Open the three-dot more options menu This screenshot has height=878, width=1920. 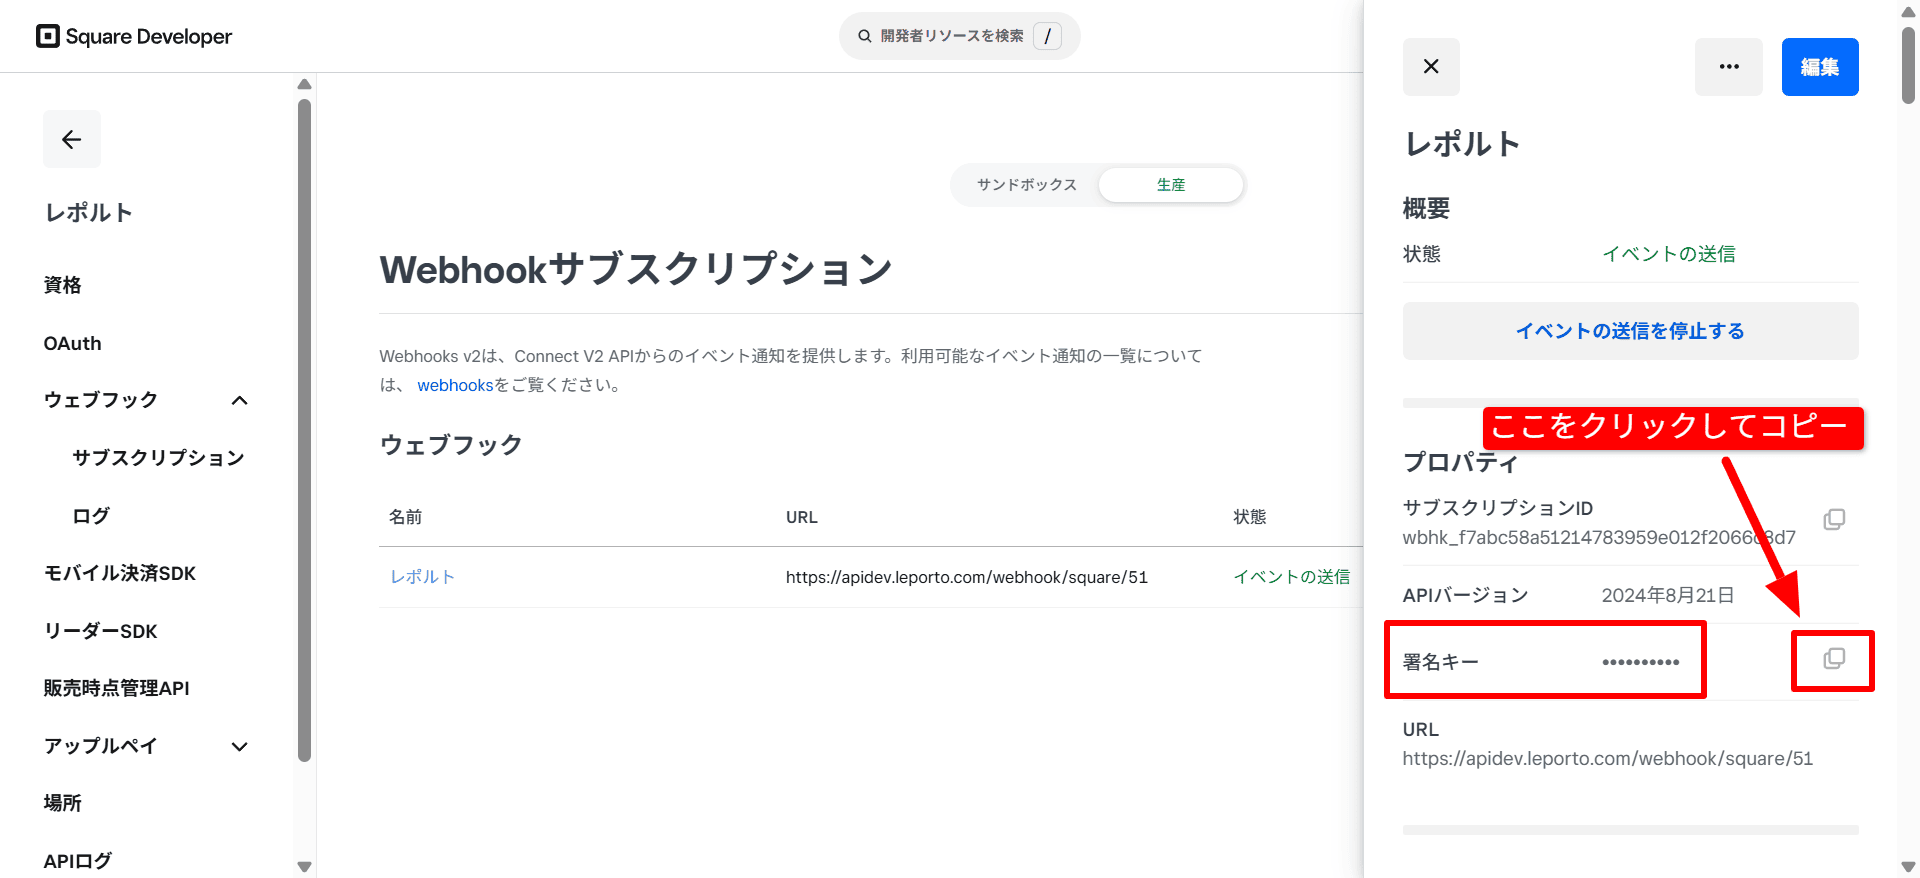(1729, 67)
